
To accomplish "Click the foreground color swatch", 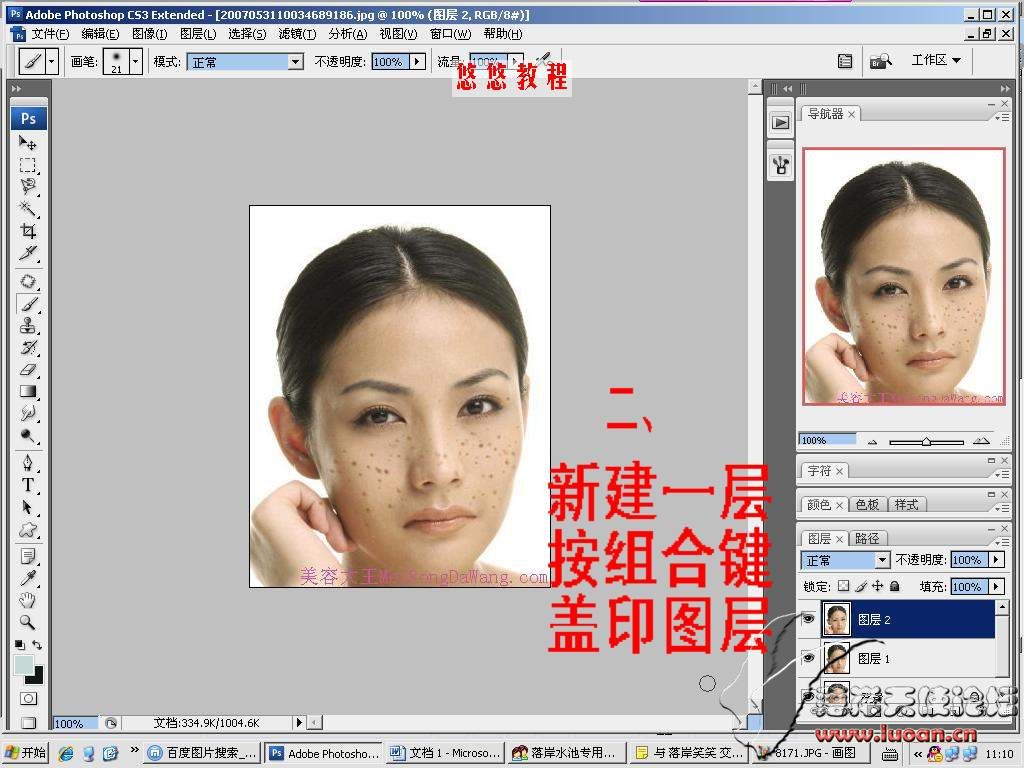I will [x=24, y=664].
